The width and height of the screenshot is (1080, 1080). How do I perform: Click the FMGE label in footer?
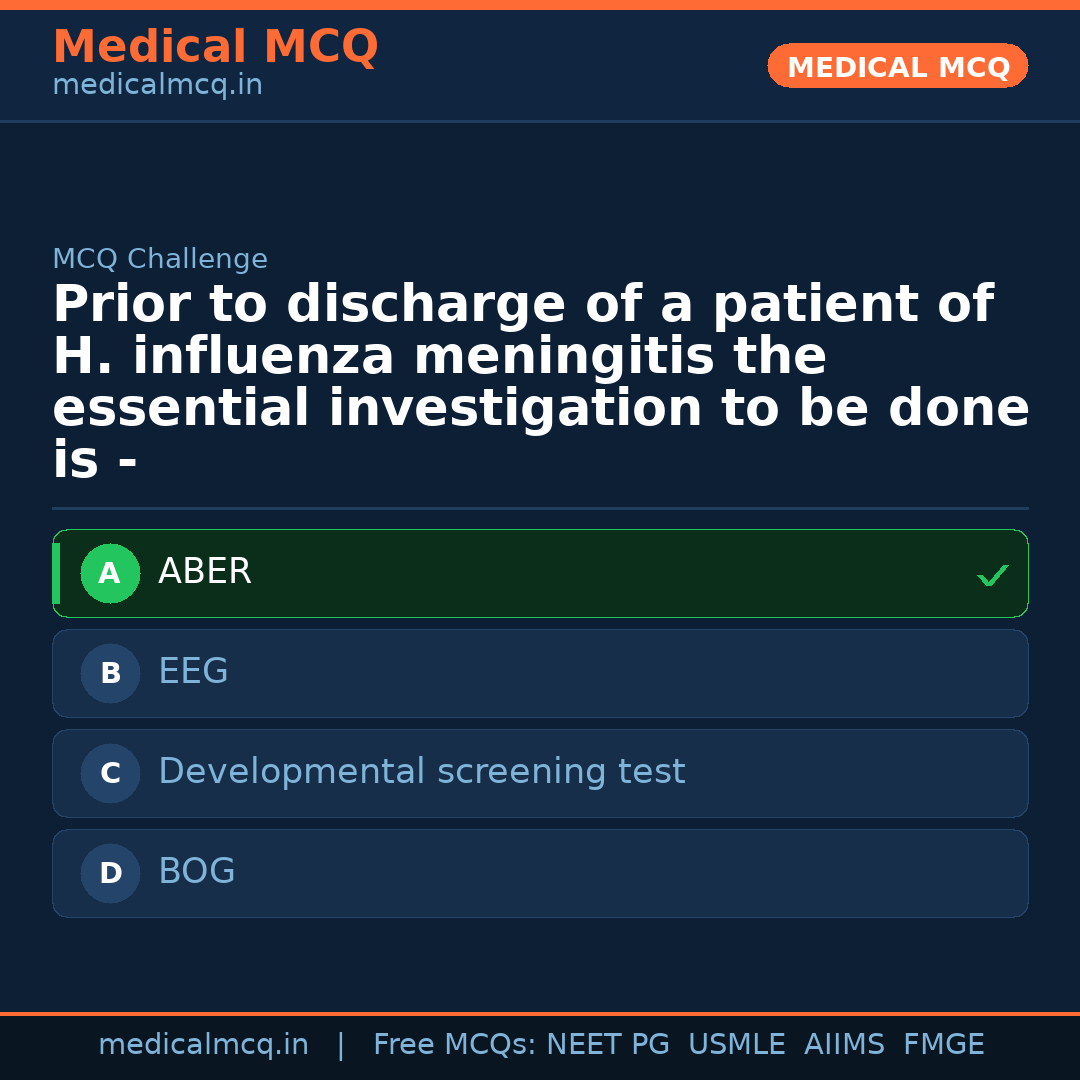click(x=943, y=1044)
